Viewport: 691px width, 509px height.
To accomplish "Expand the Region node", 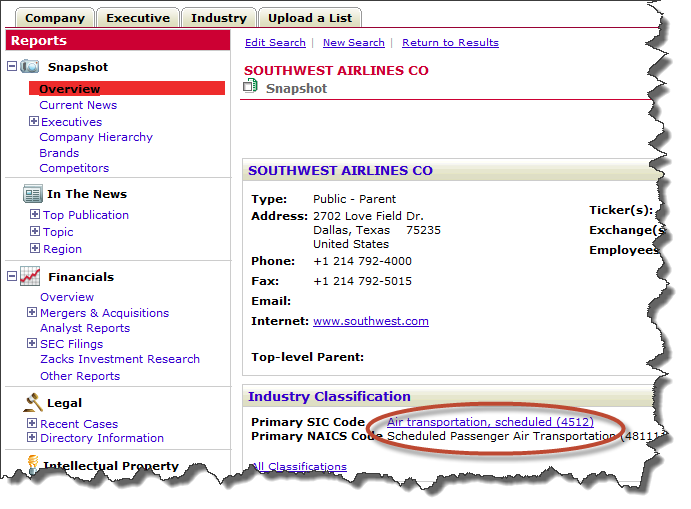I will pyautogui.click(x=35, y=248).
